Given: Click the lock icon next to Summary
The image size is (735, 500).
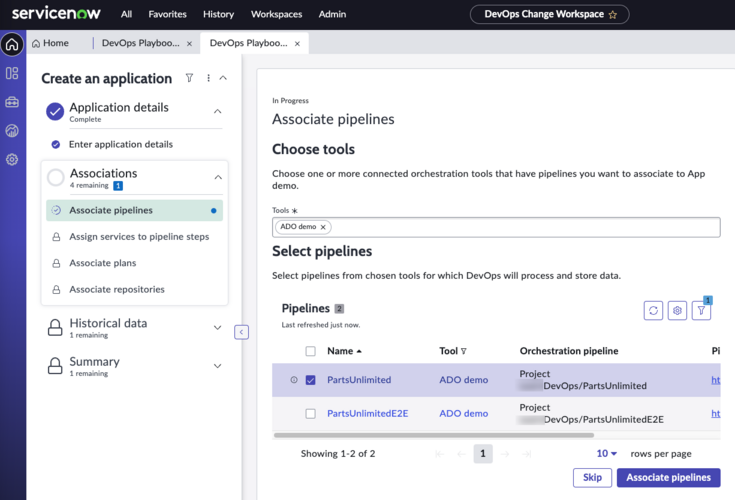Looking at the screenshot, I should (x=55, y=366).
